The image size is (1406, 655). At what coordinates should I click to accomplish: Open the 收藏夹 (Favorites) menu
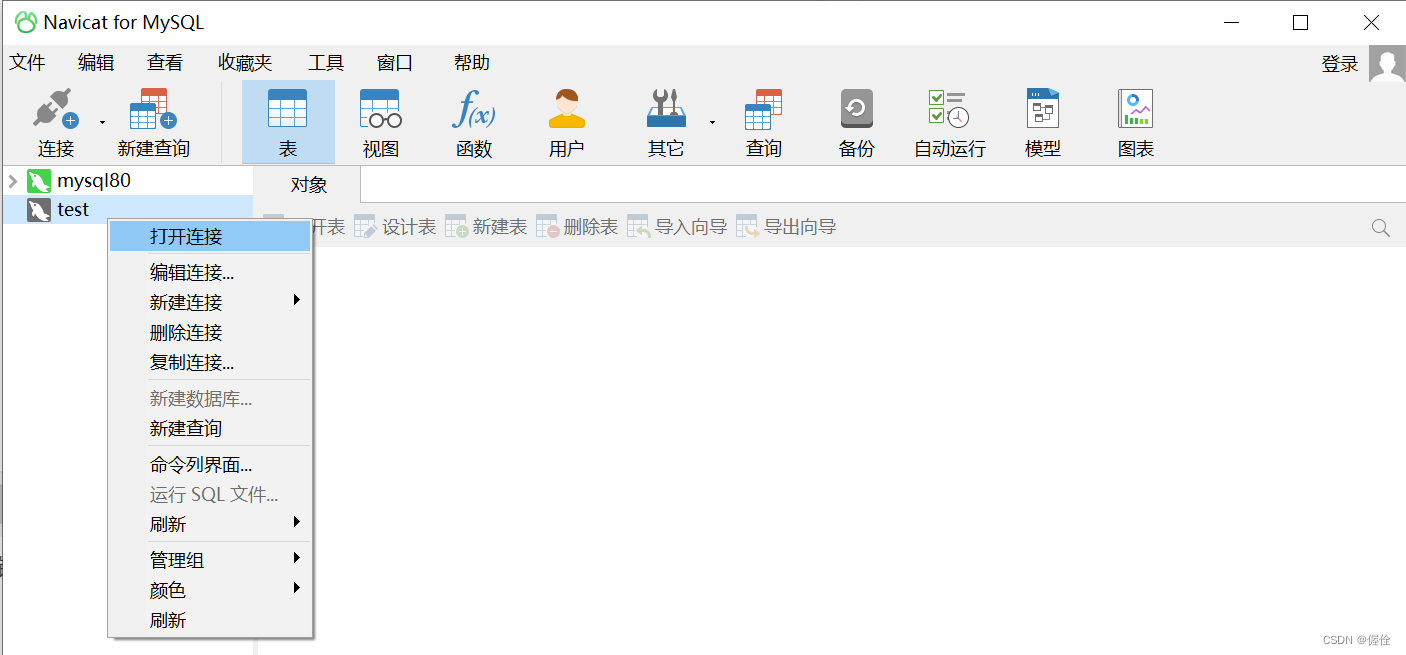(x=245, y=63)
